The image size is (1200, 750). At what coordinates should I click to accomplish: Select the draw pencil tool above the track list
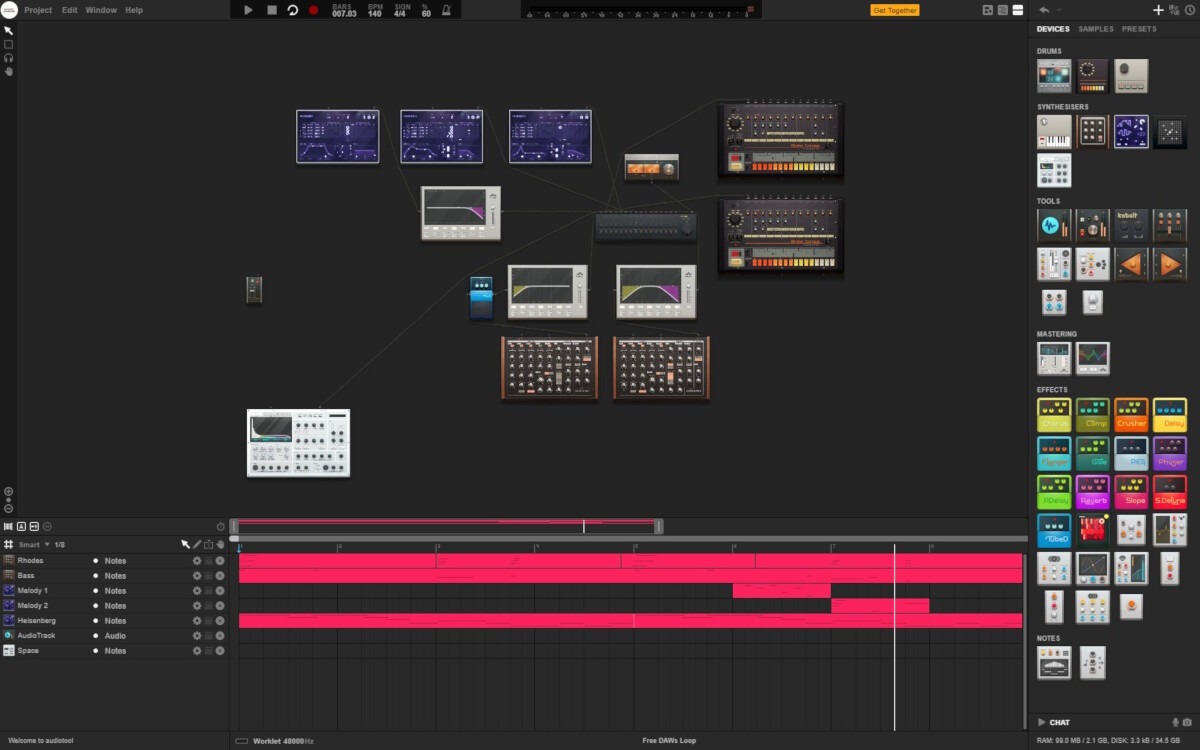tap(197, 544)
